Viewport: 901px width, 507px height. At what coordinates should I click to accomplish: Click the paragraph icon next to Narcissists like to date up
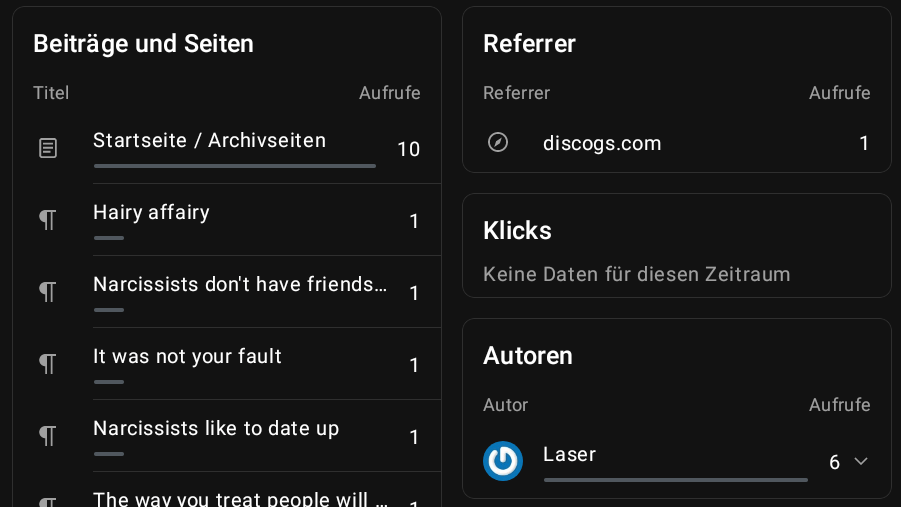(48, 436)
